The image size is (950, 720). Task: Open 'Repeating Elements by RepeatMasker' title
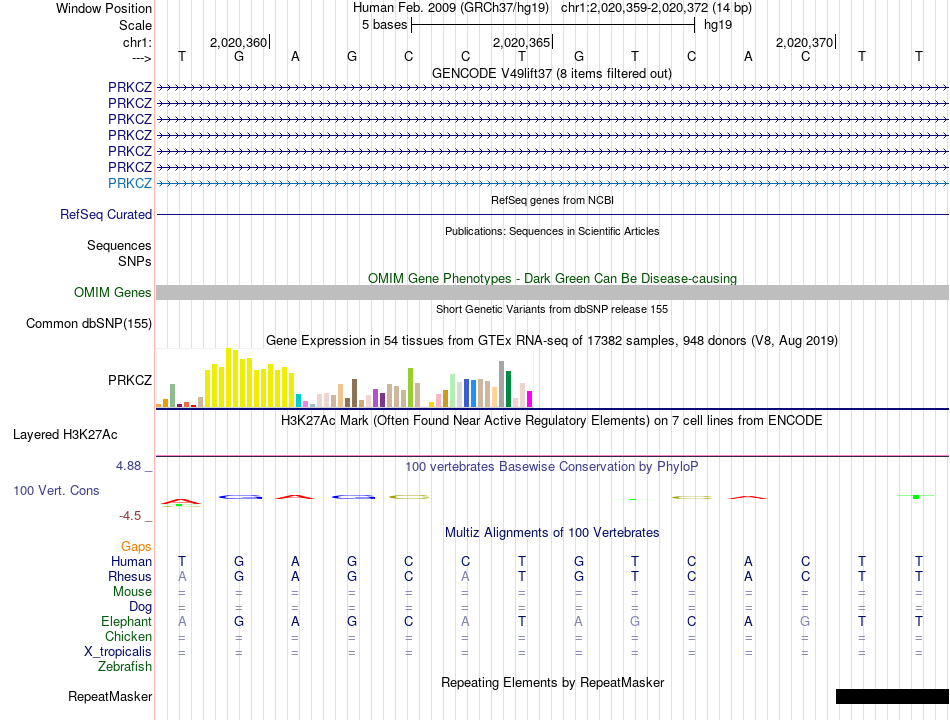(x=553, y=682)
